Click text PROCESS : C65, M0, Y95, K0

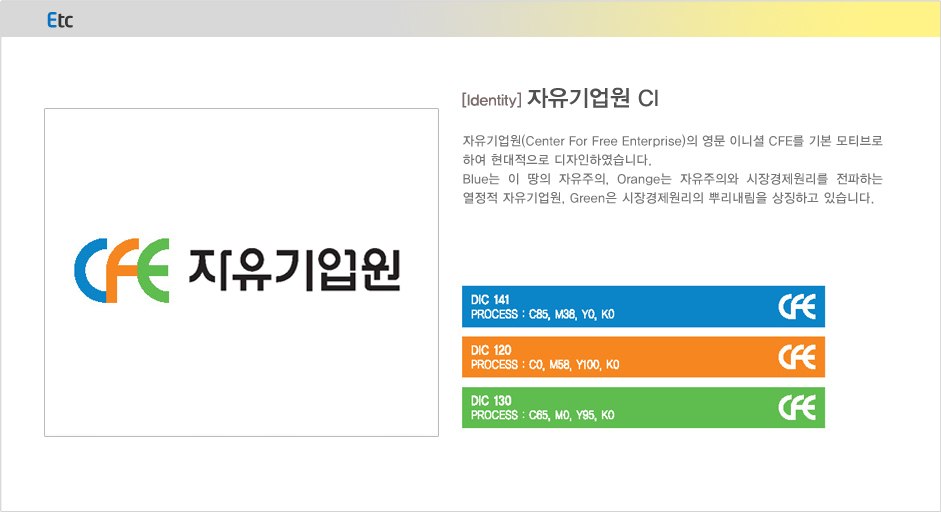(543, 415)
